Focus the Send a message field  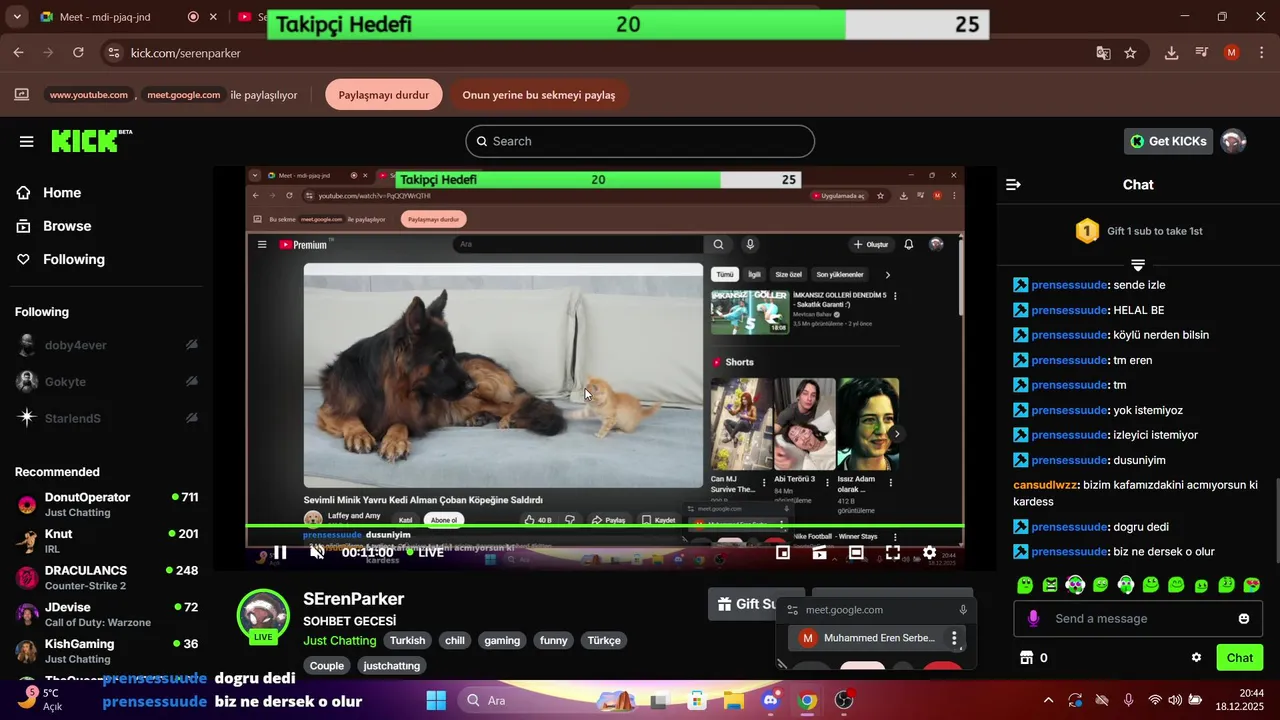1138,619
